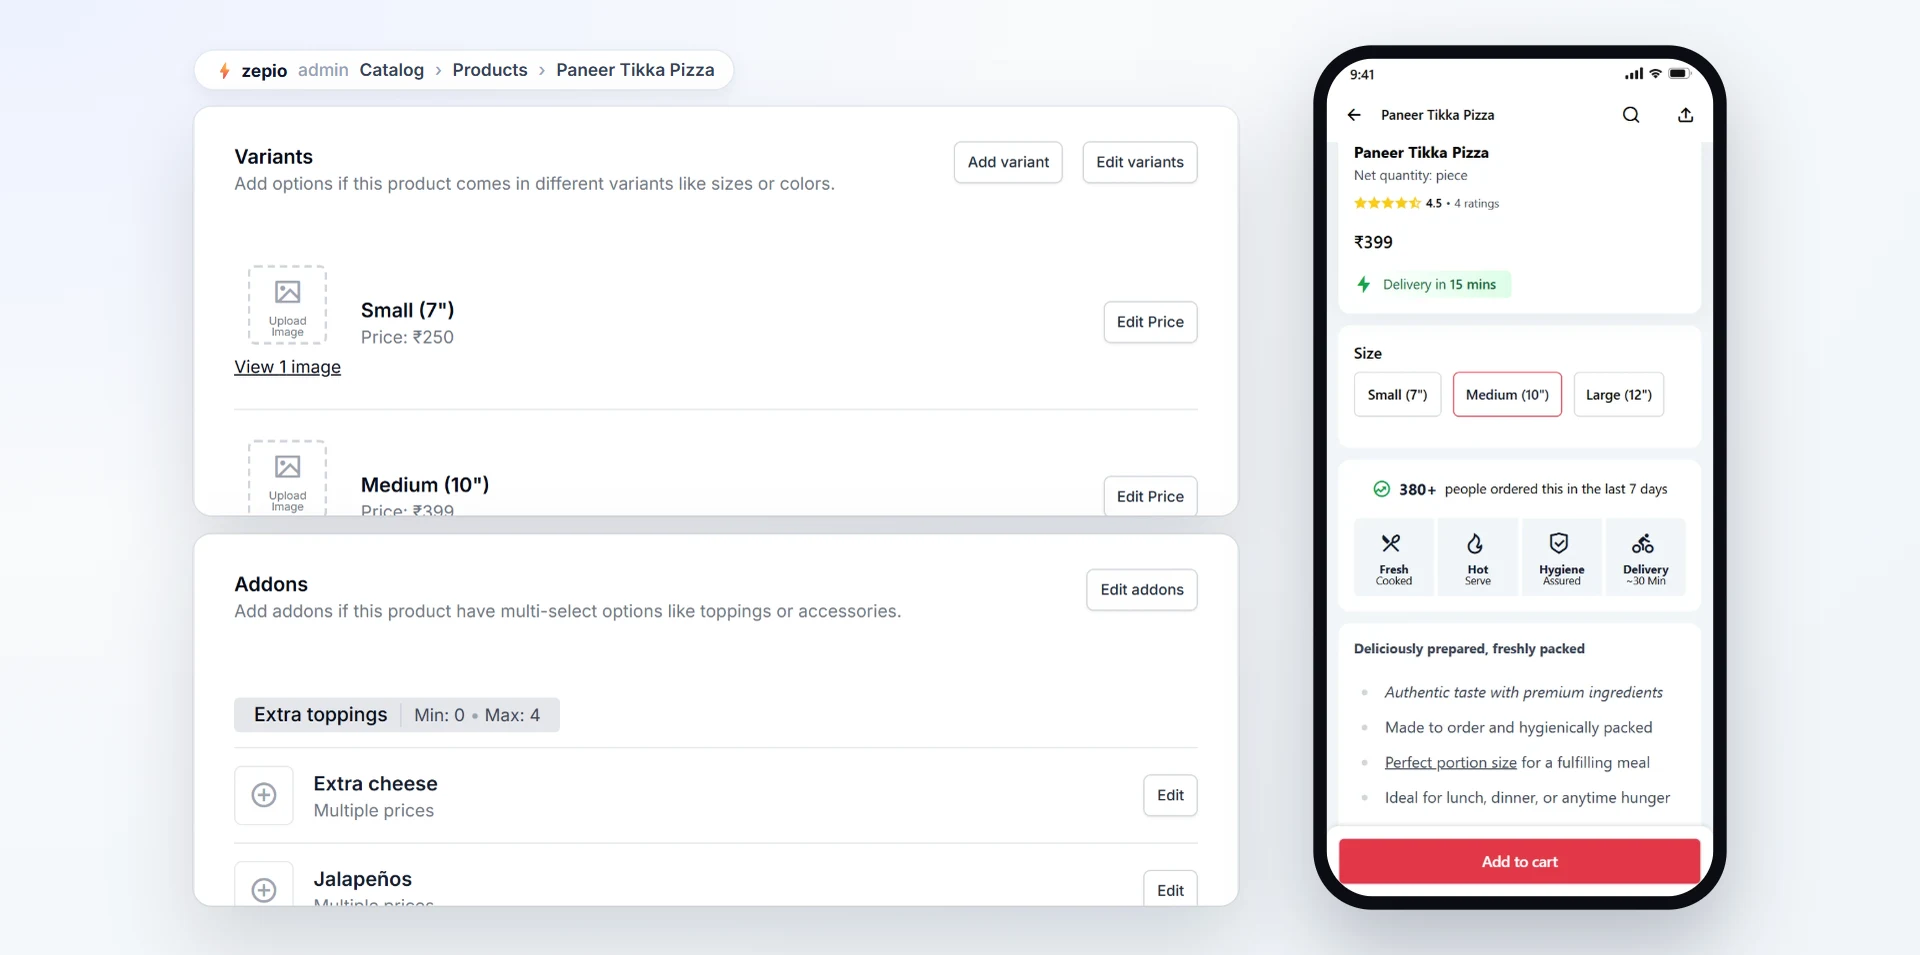Tap the search icon in phone preview
Screen dimensions: 1920x955
(x=1631, y=115)
